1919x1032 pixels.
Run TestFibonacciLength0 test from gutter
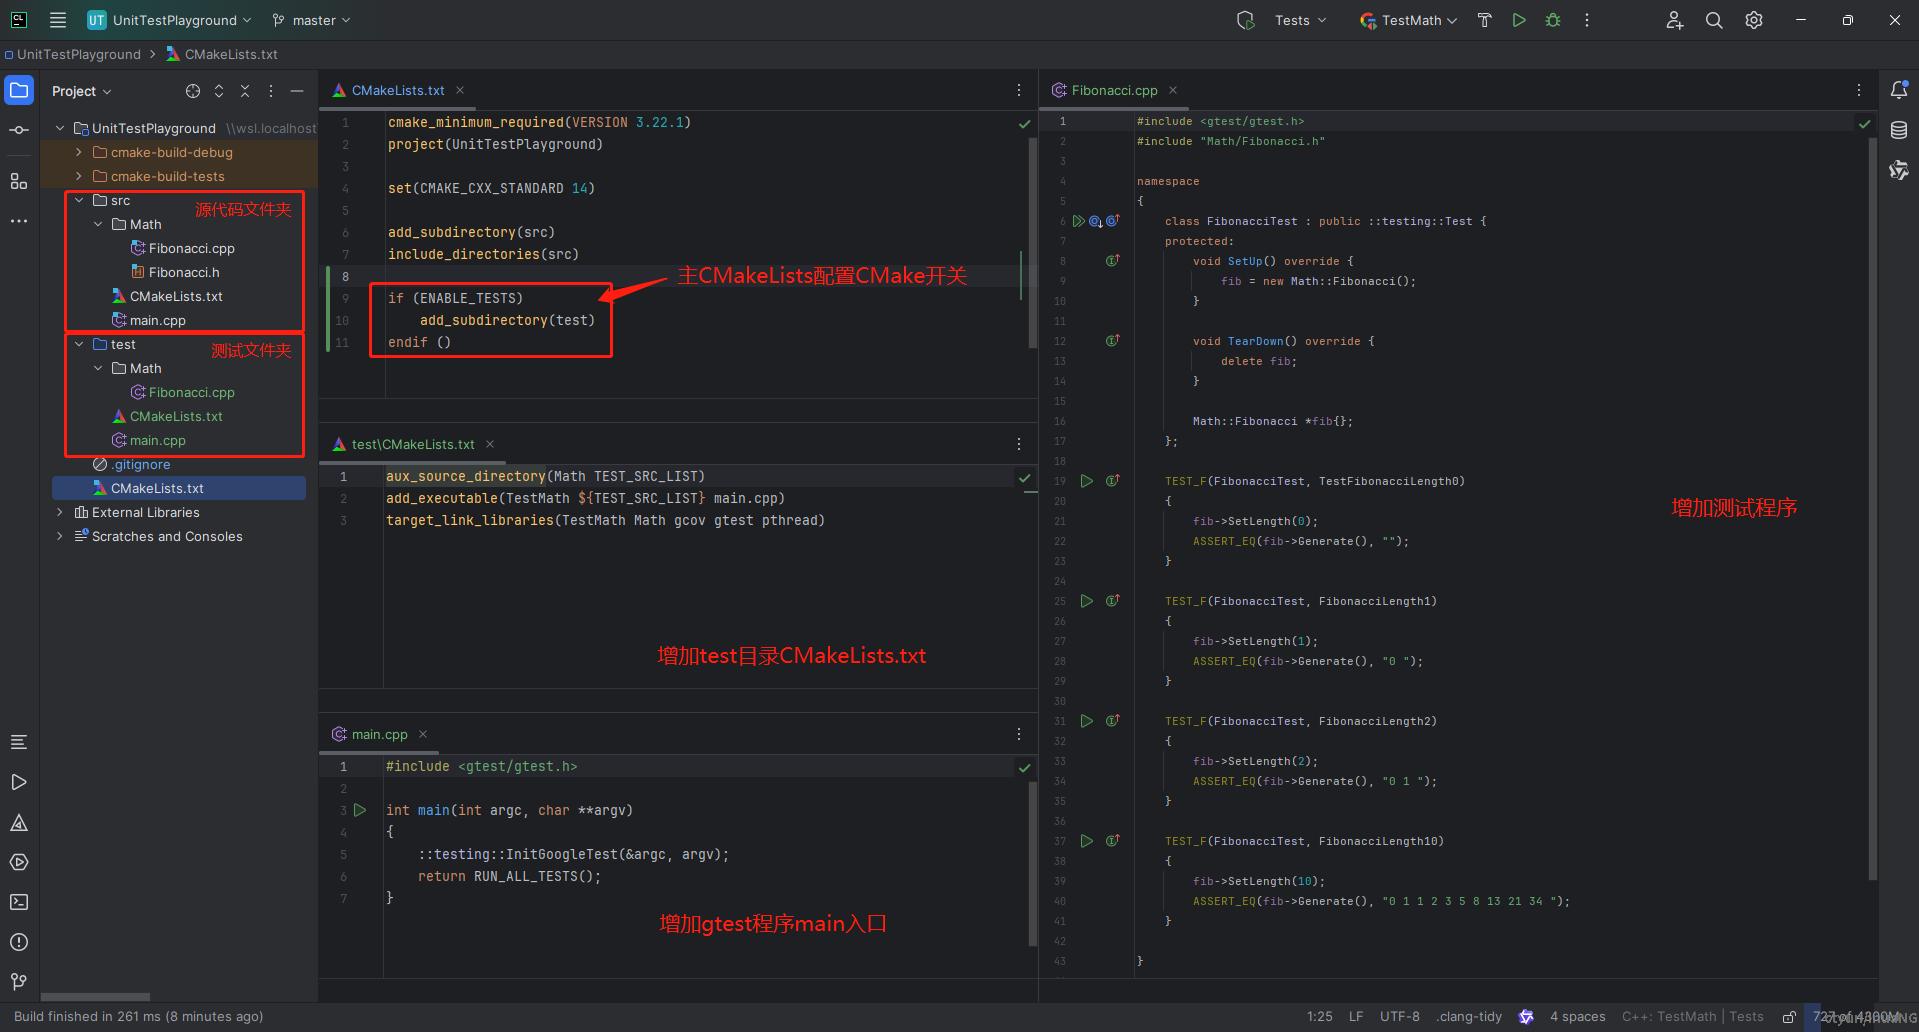point(1087,481)
